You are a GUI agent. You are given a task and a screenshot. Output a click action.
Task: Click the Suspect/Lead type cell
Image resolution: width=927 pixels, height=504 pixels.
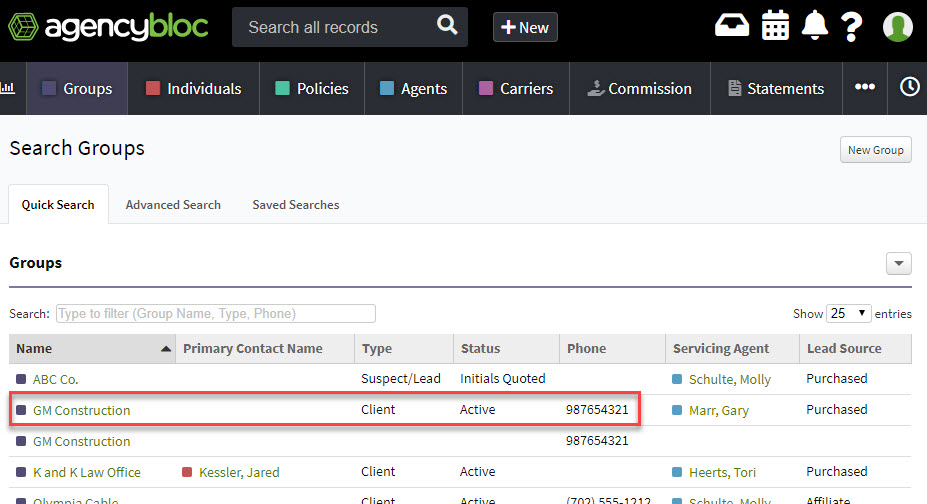(x=401, y=379)
